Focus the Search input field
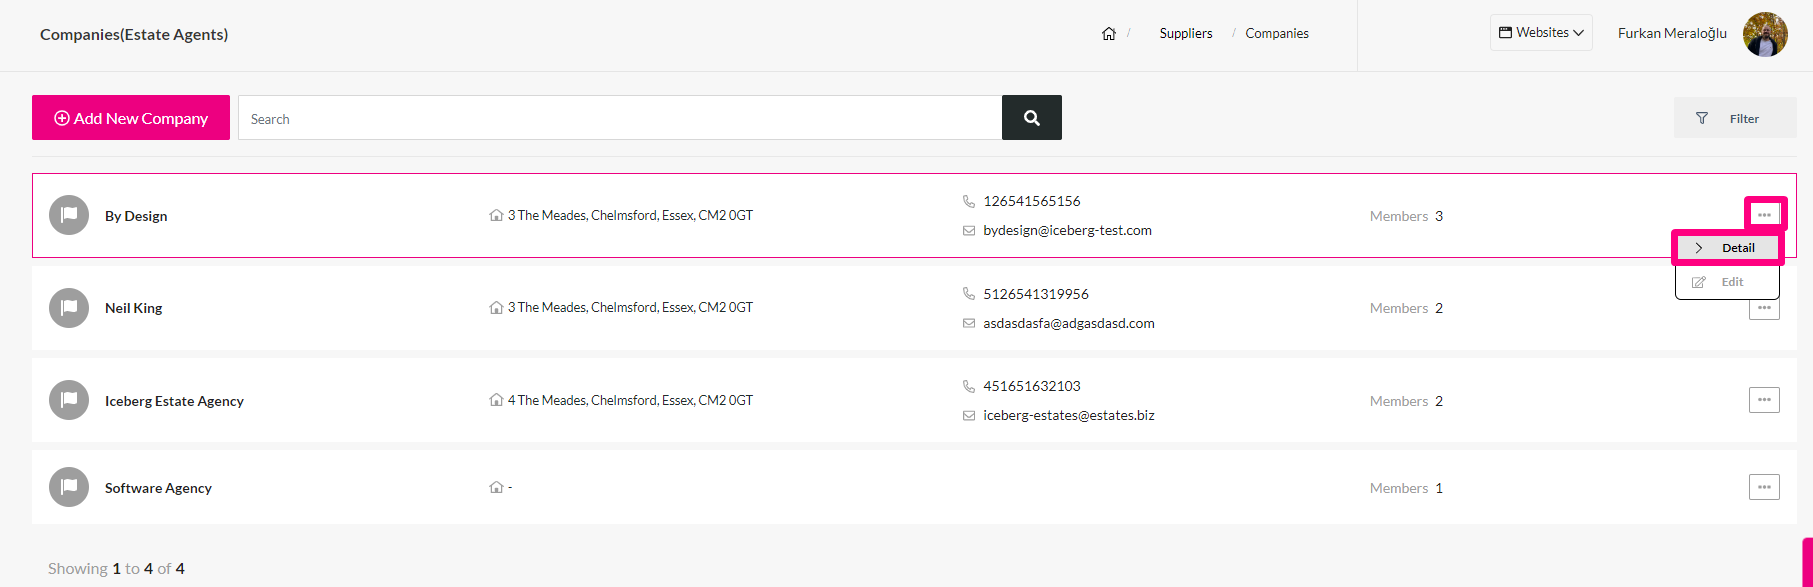Image resolution: width=1813 pixels, height=587 pixels. (620, 118)
